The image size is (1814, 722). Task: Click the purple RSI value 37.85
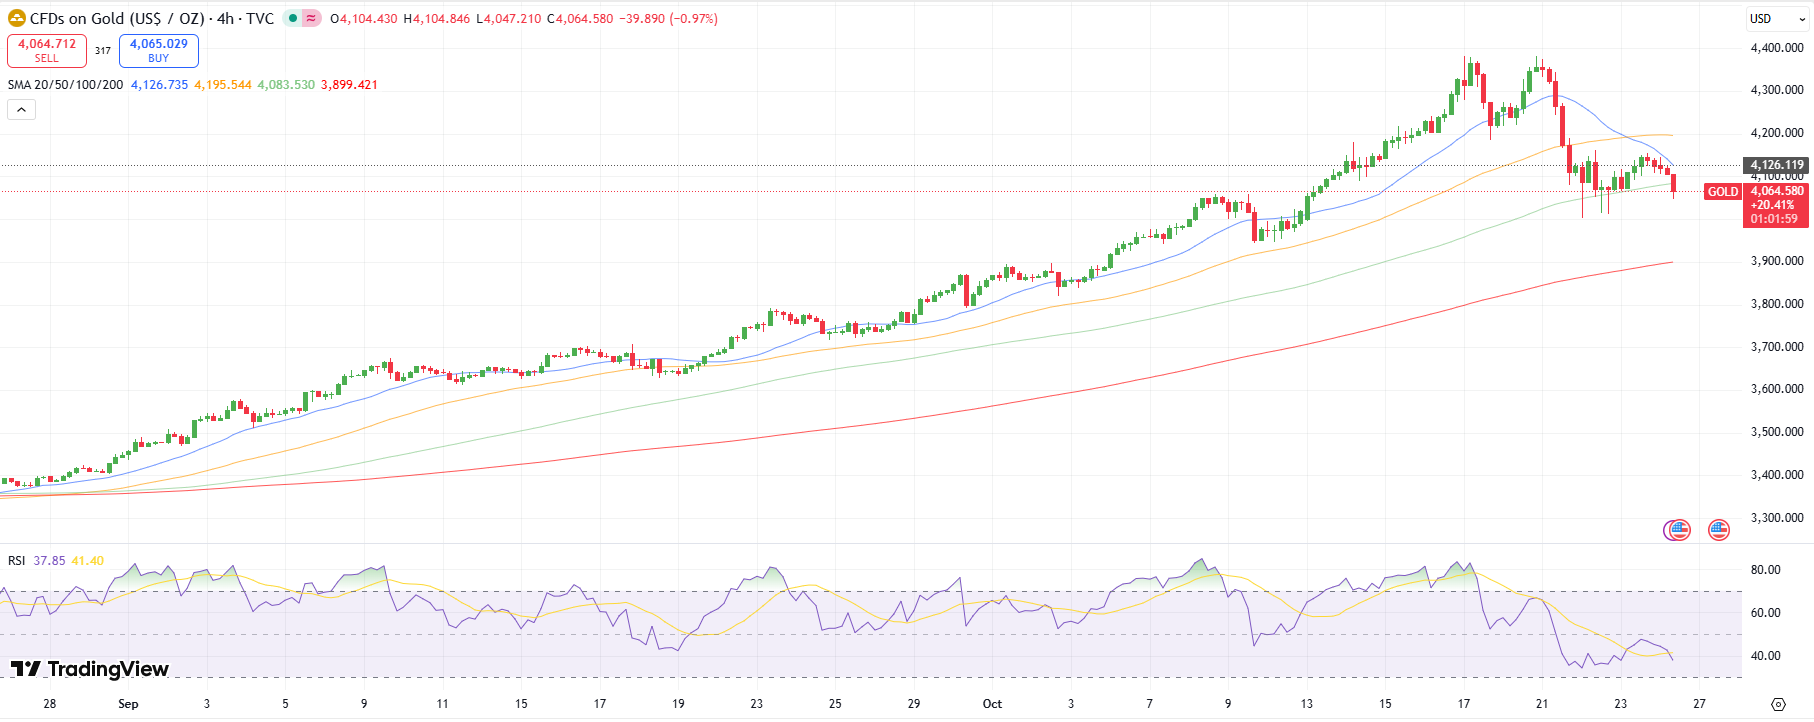49,561
